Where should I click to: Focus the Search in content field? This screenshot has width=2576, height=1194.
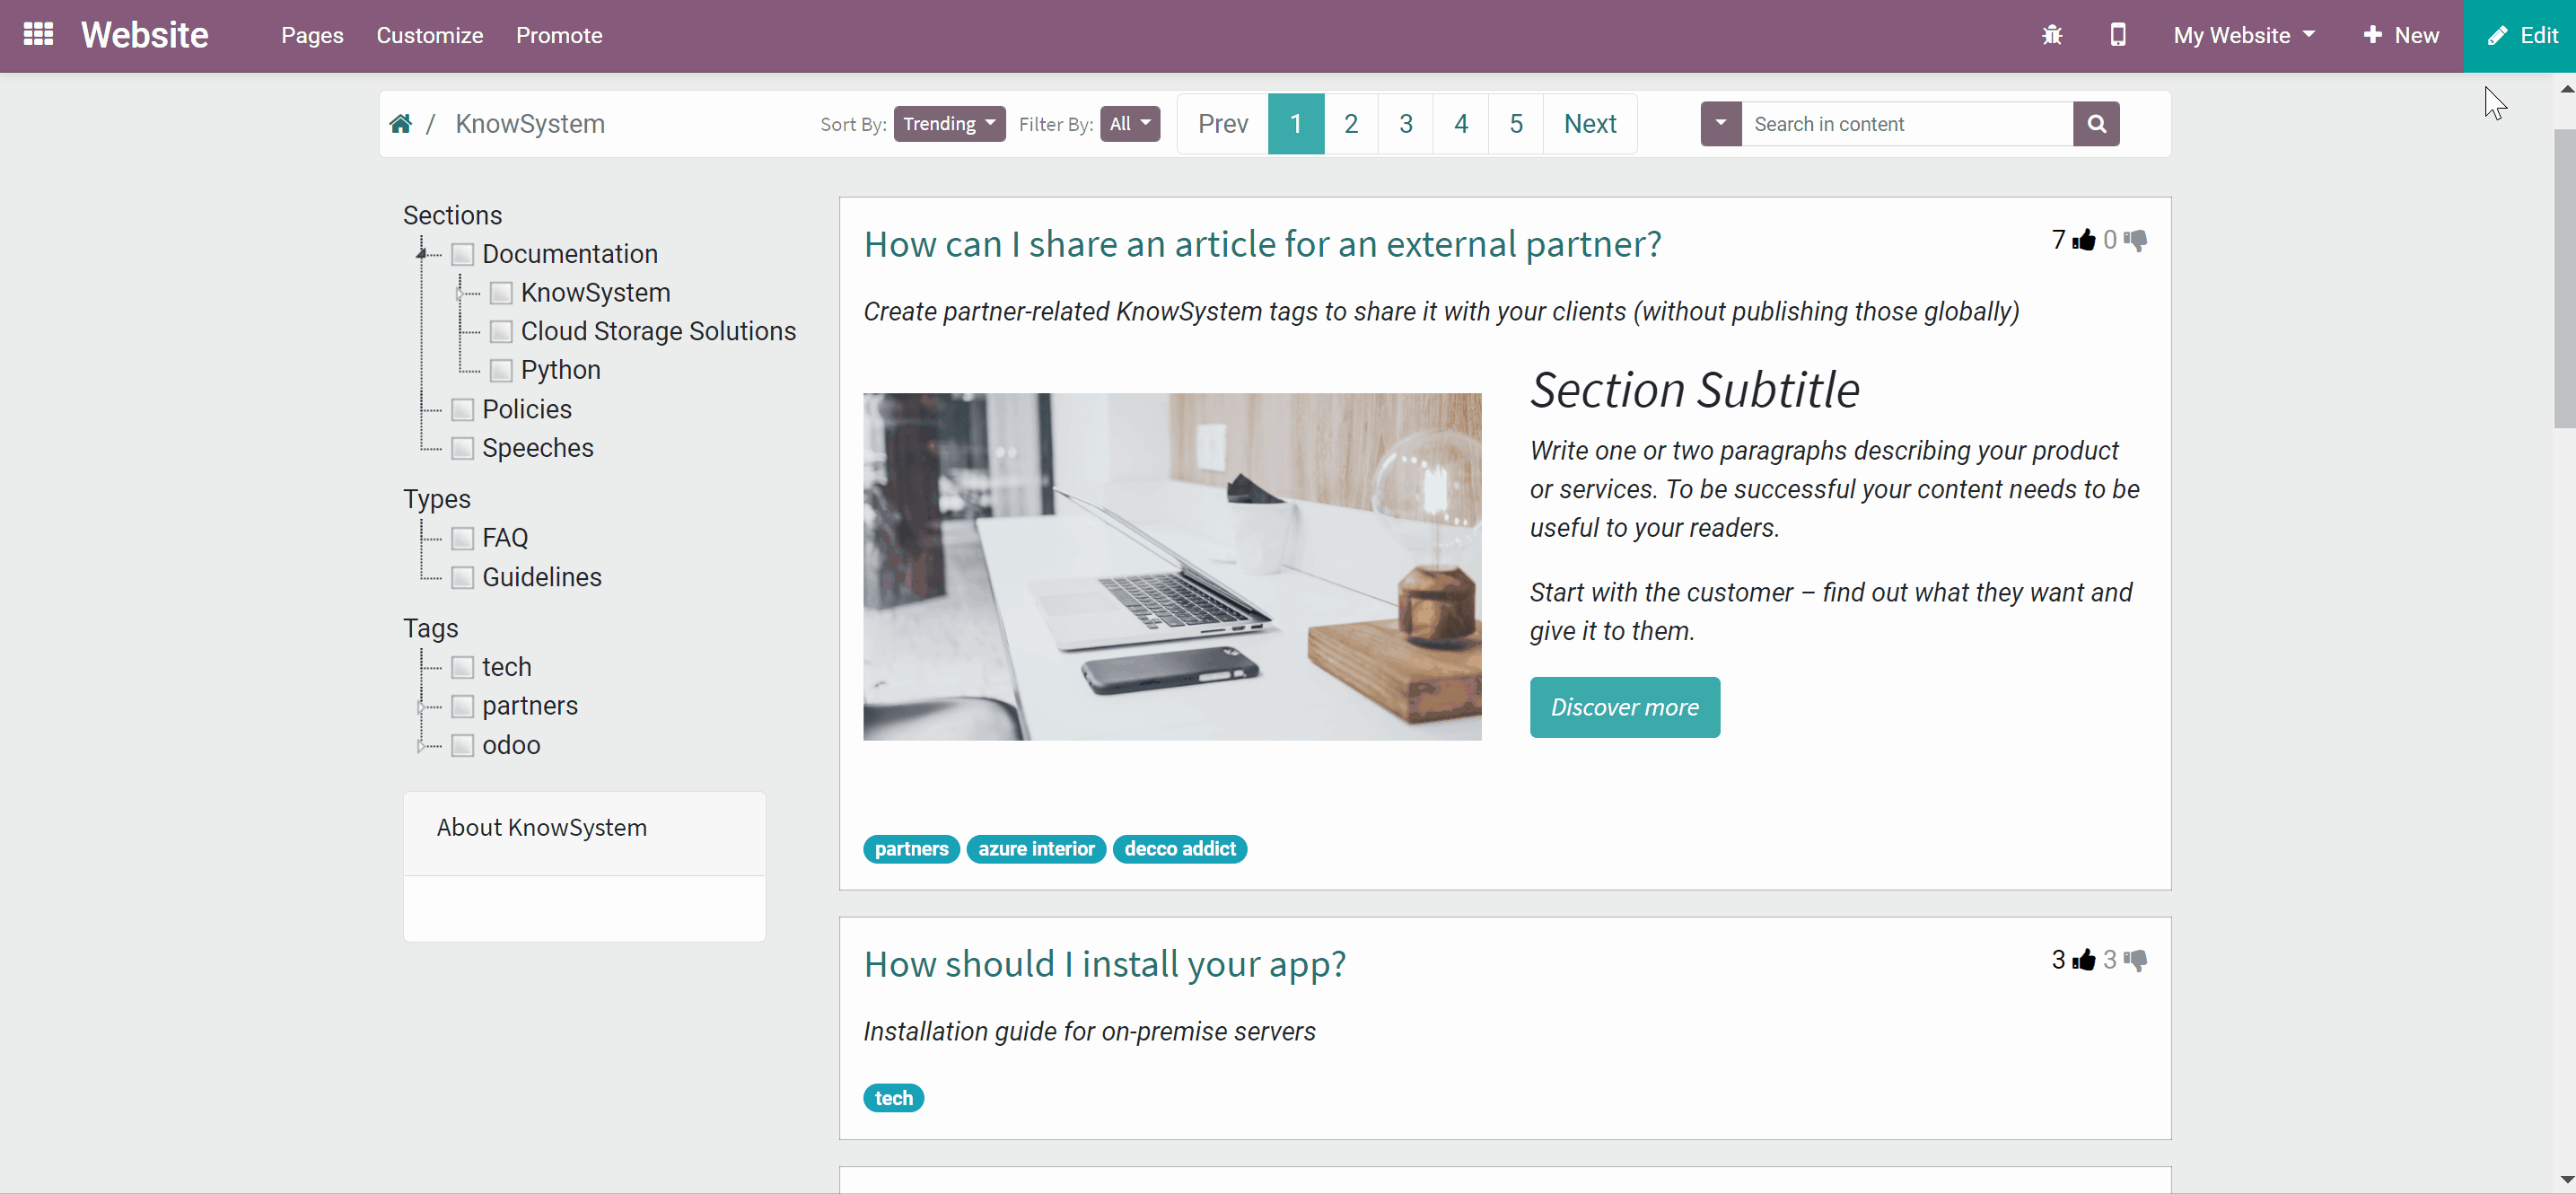1907,124
